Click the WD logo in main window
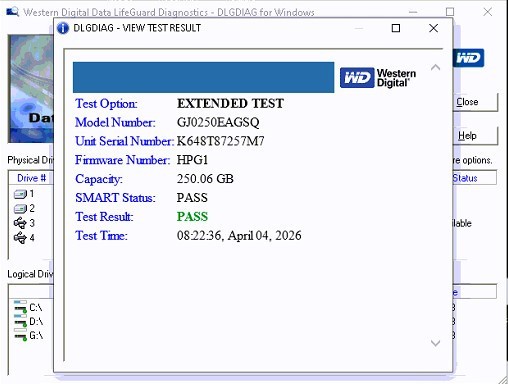This screenshot has height=384, width=508. (468, 58)
